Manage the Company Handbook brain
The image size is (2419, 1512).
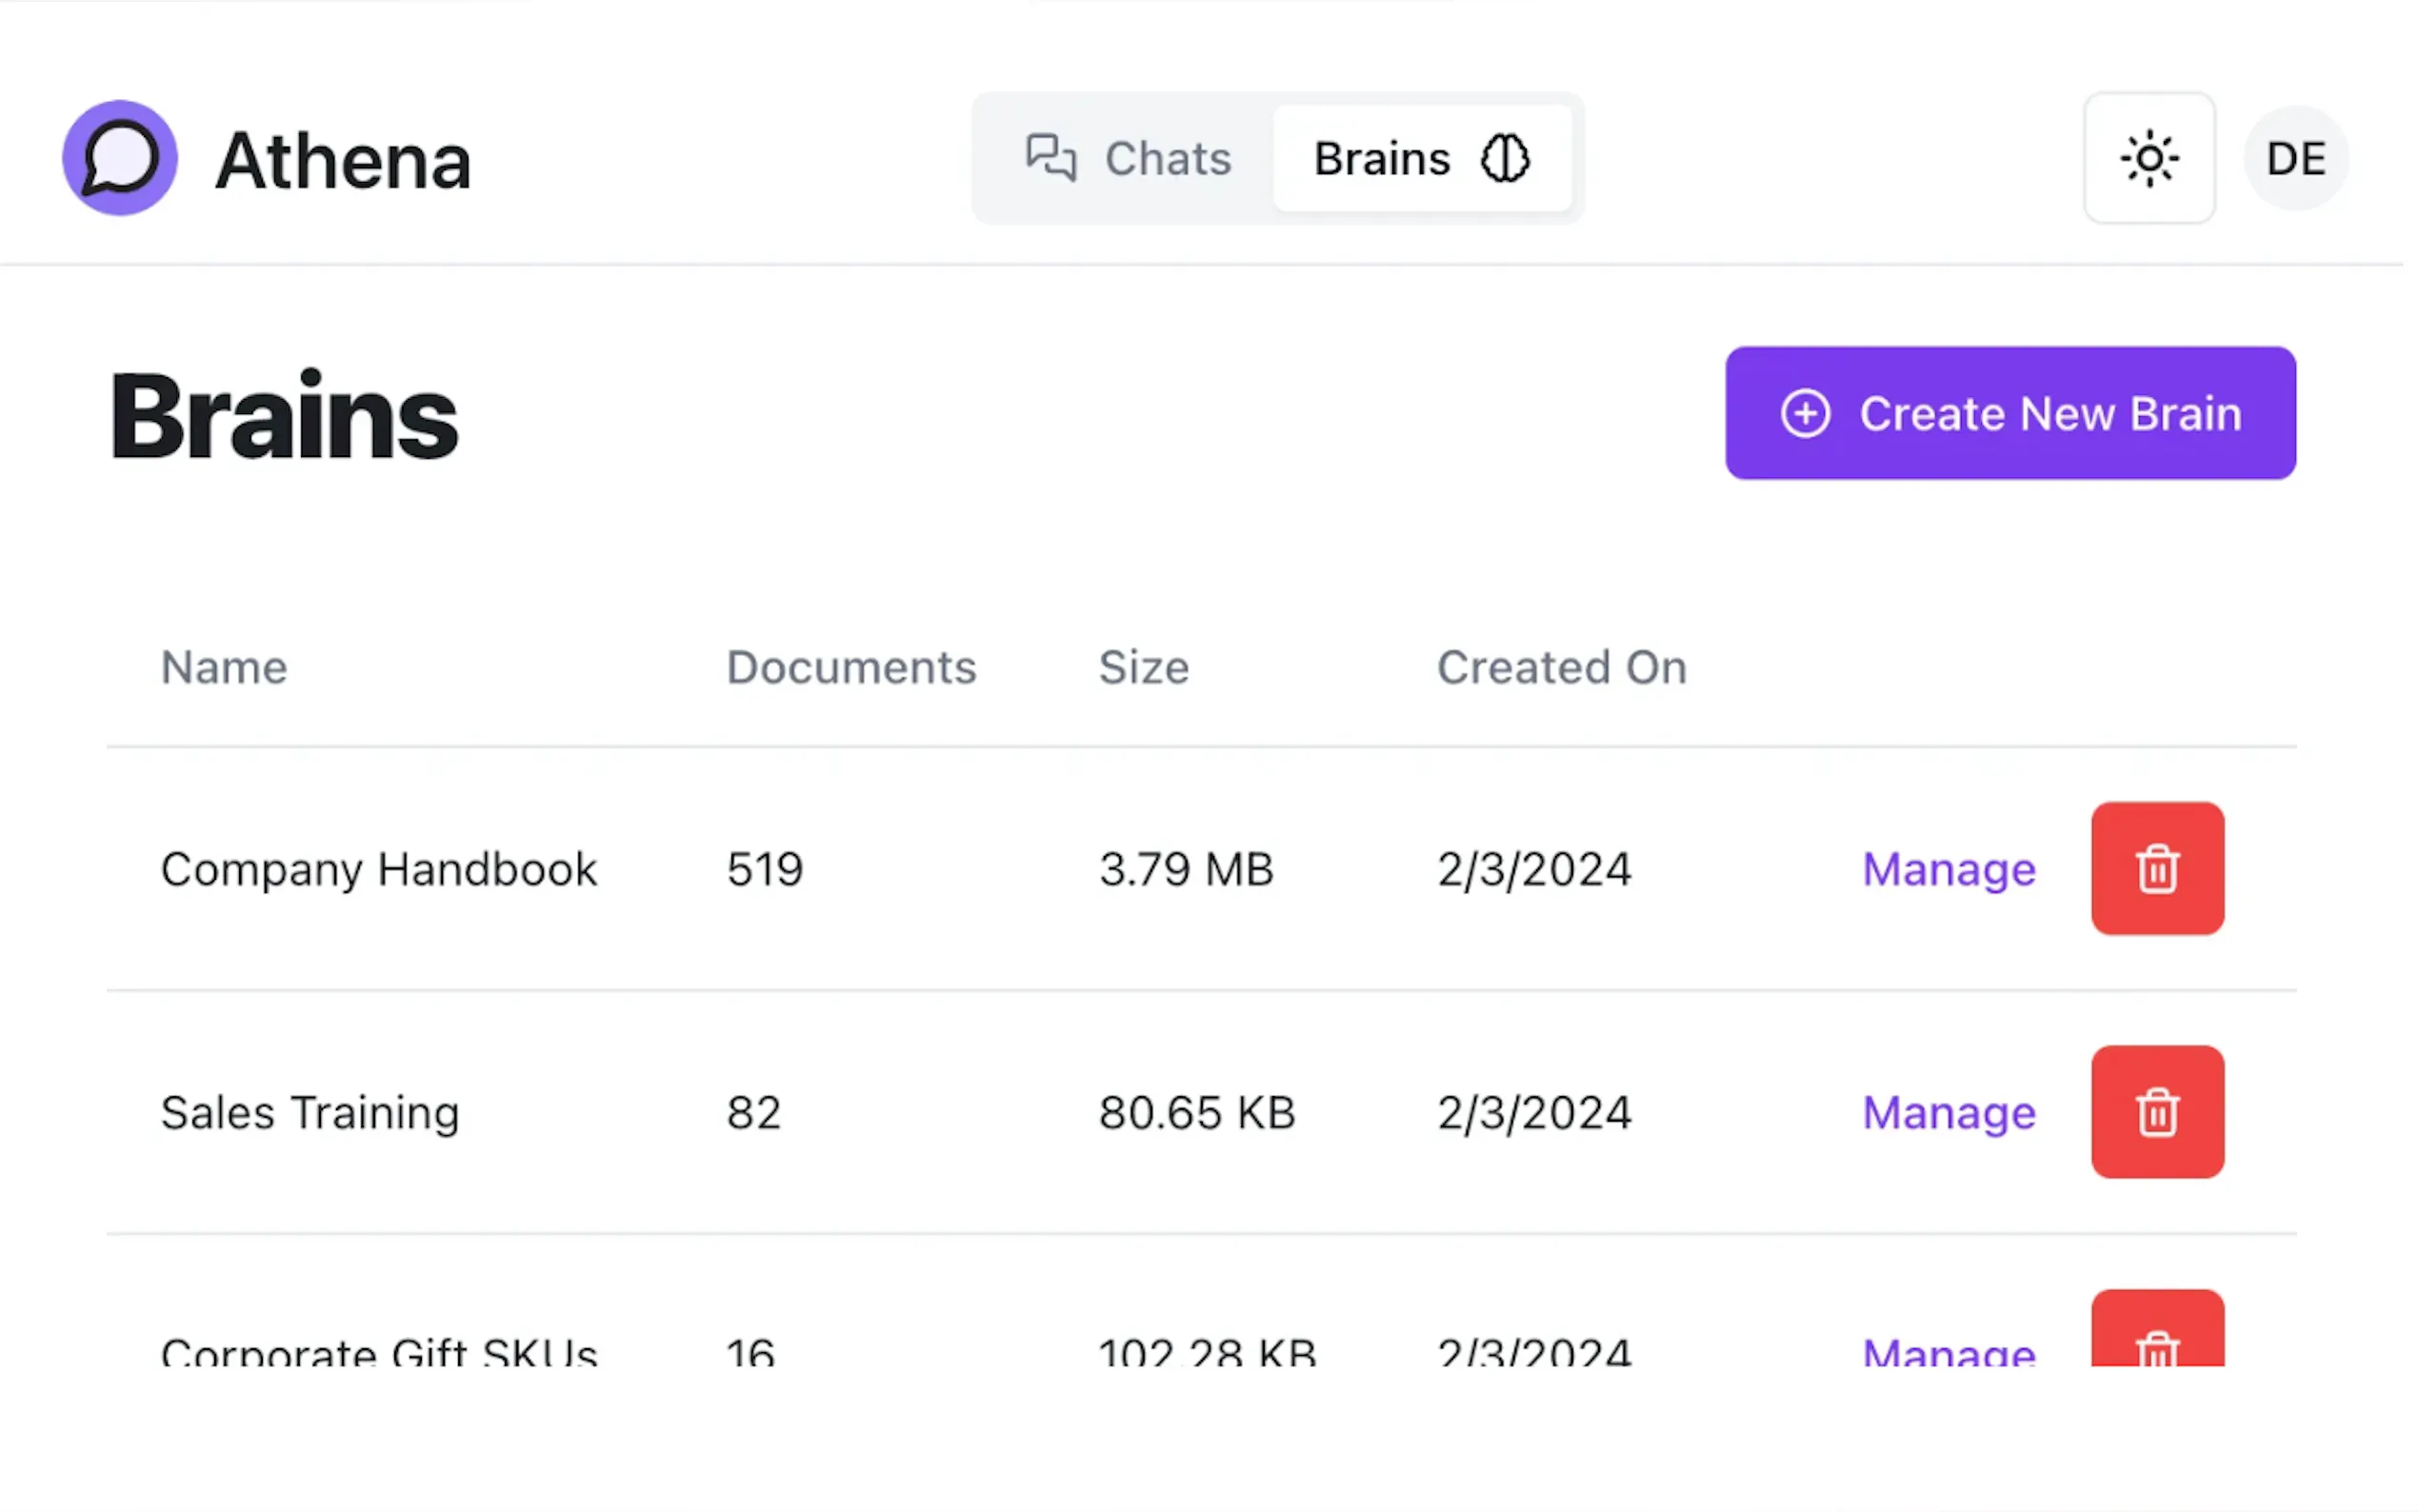pos(1948,868)
